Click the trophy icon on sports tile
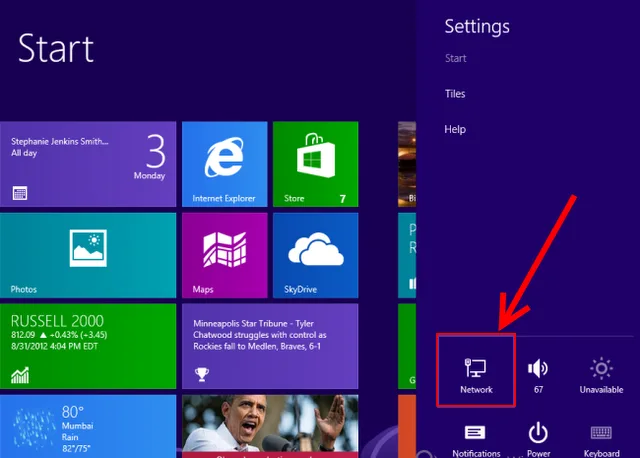The width and height of the screenshot is (640, 458). [202, 374]
